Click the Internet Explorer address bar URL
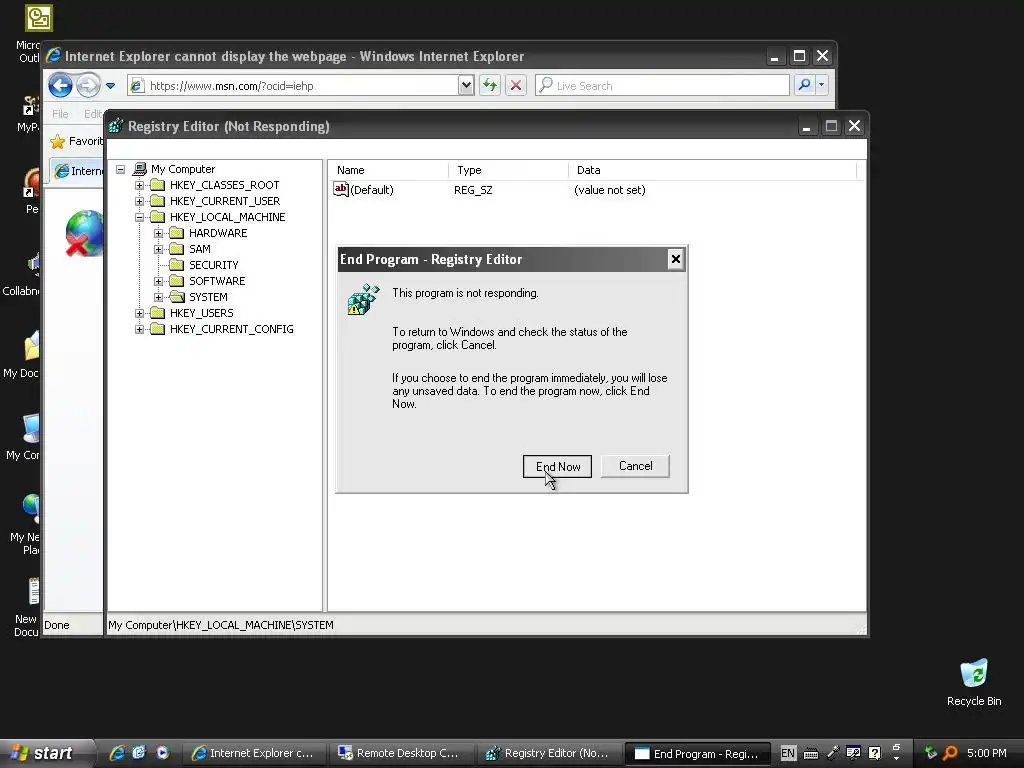This screenshot has height=768, width=1024. pyautogui.click(x=232, y=86)
